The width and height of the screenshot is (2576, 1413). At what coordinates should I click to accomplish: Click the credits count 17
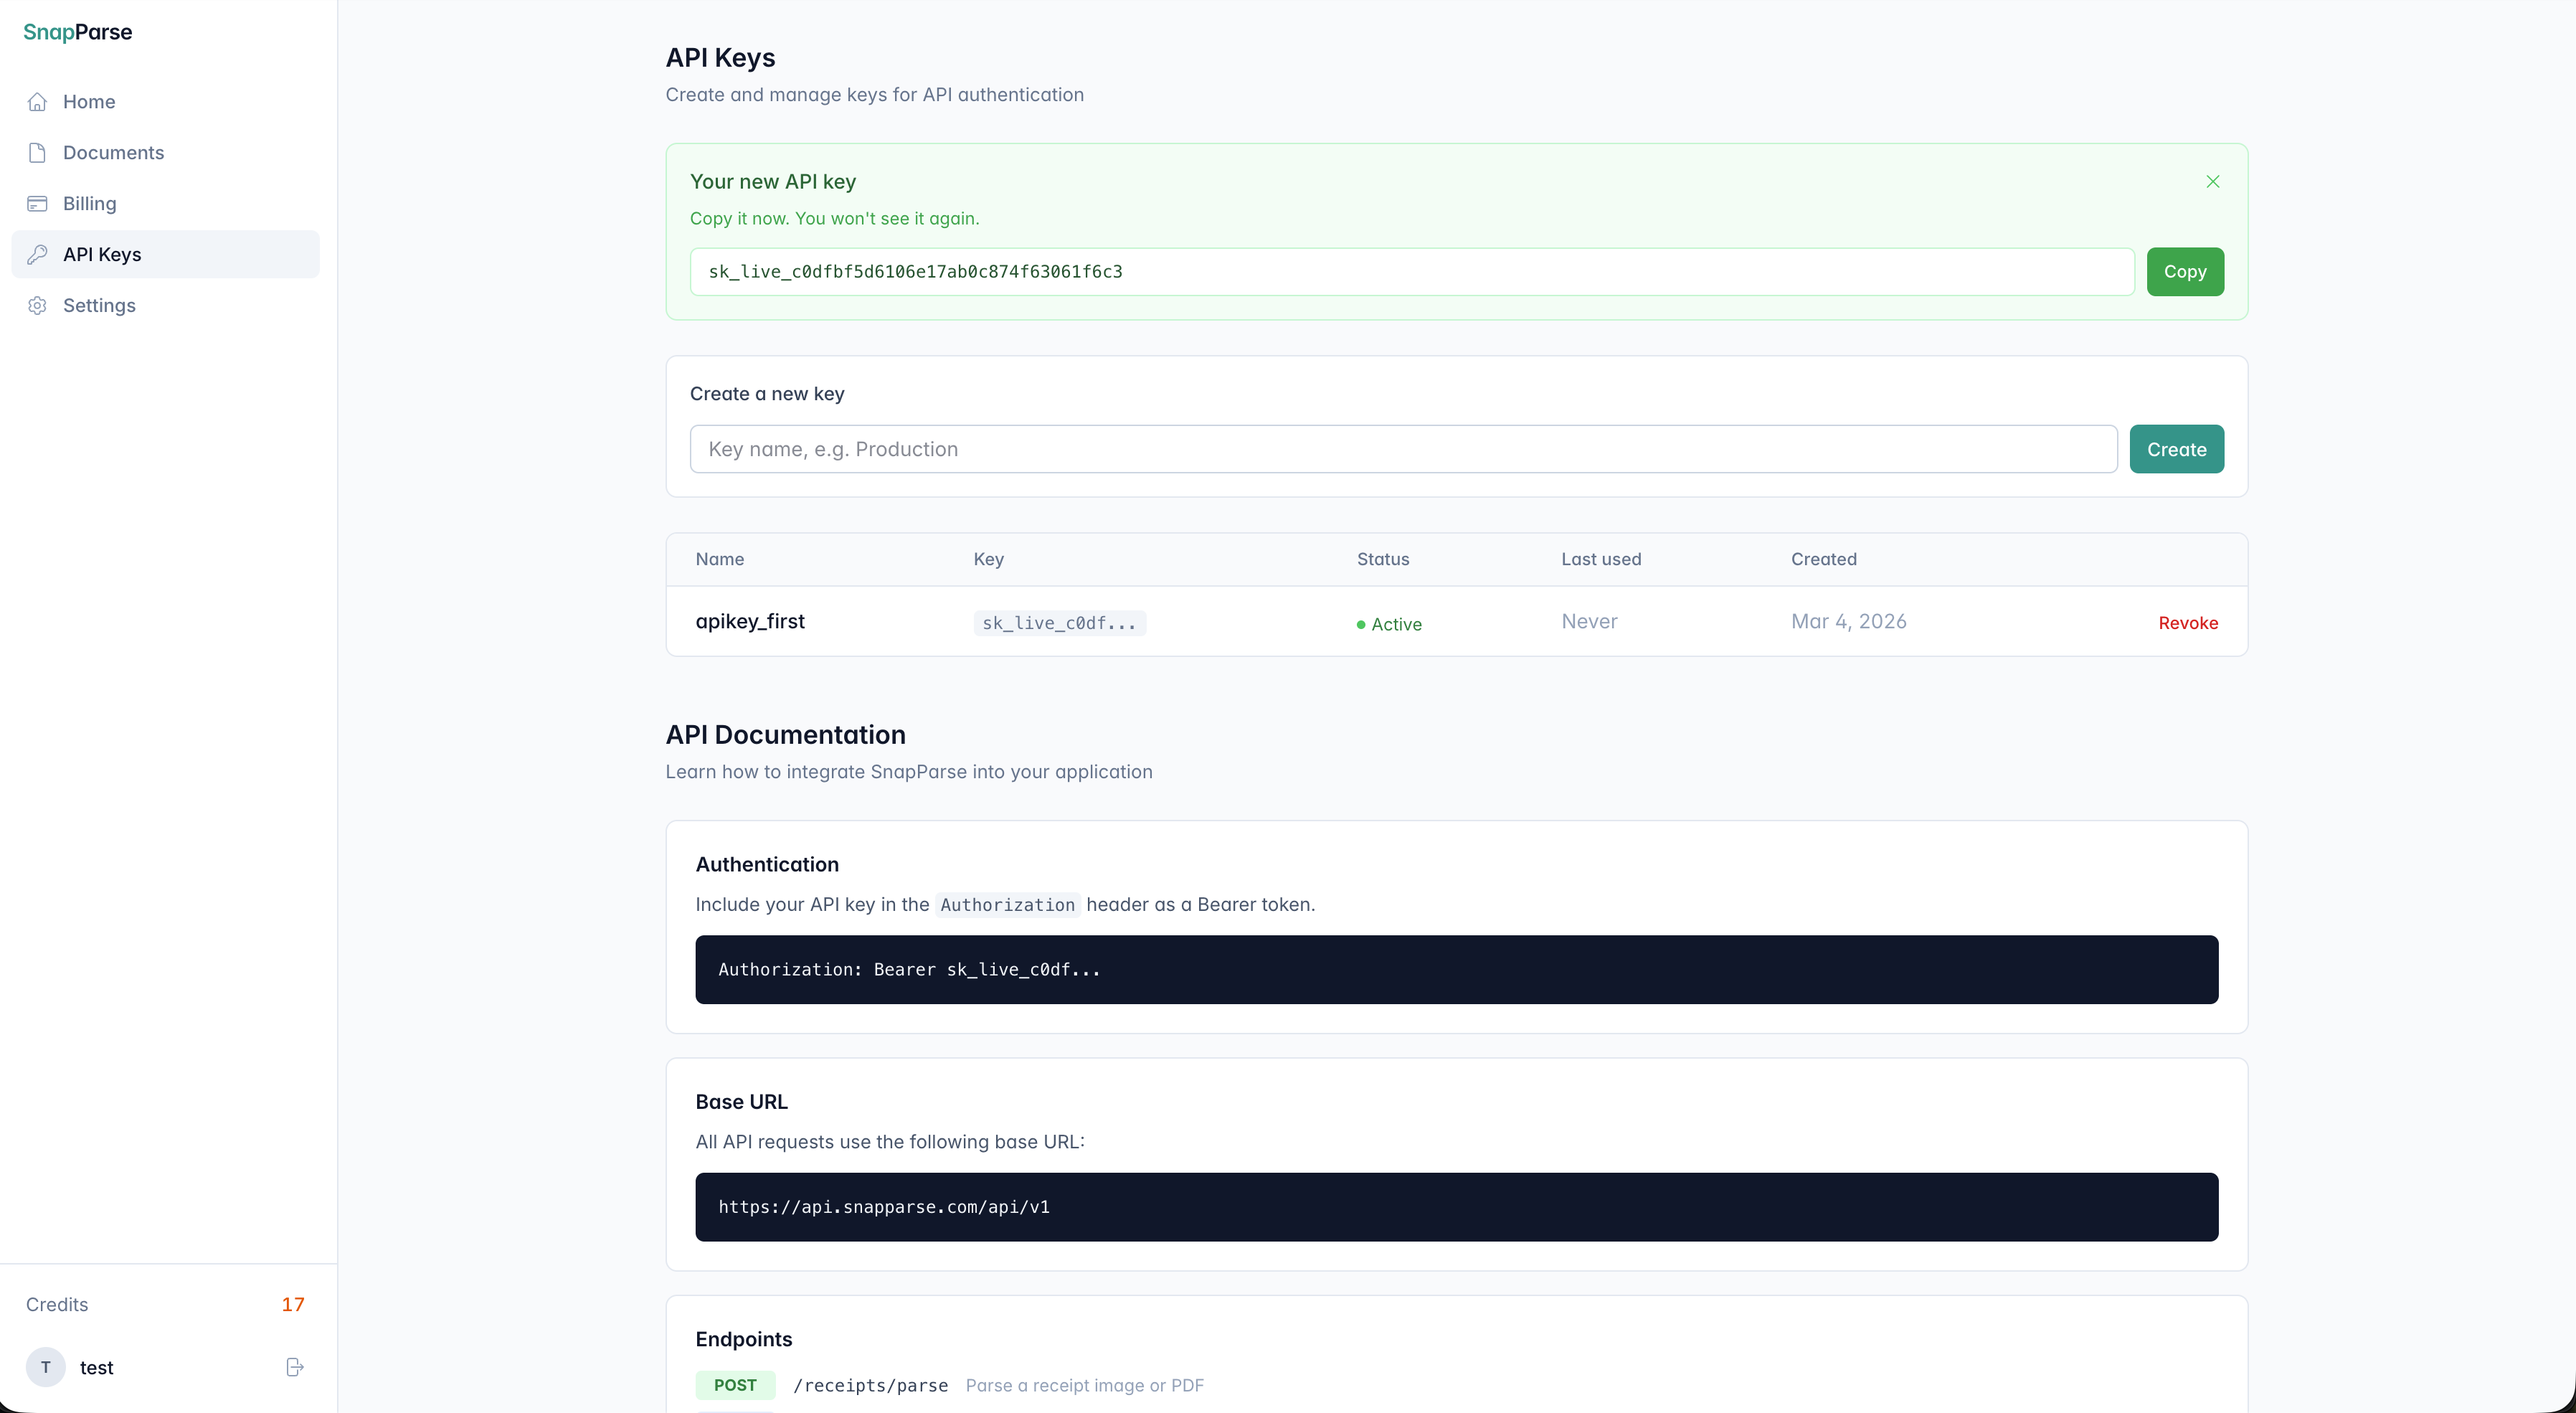tap(292, 1305)
